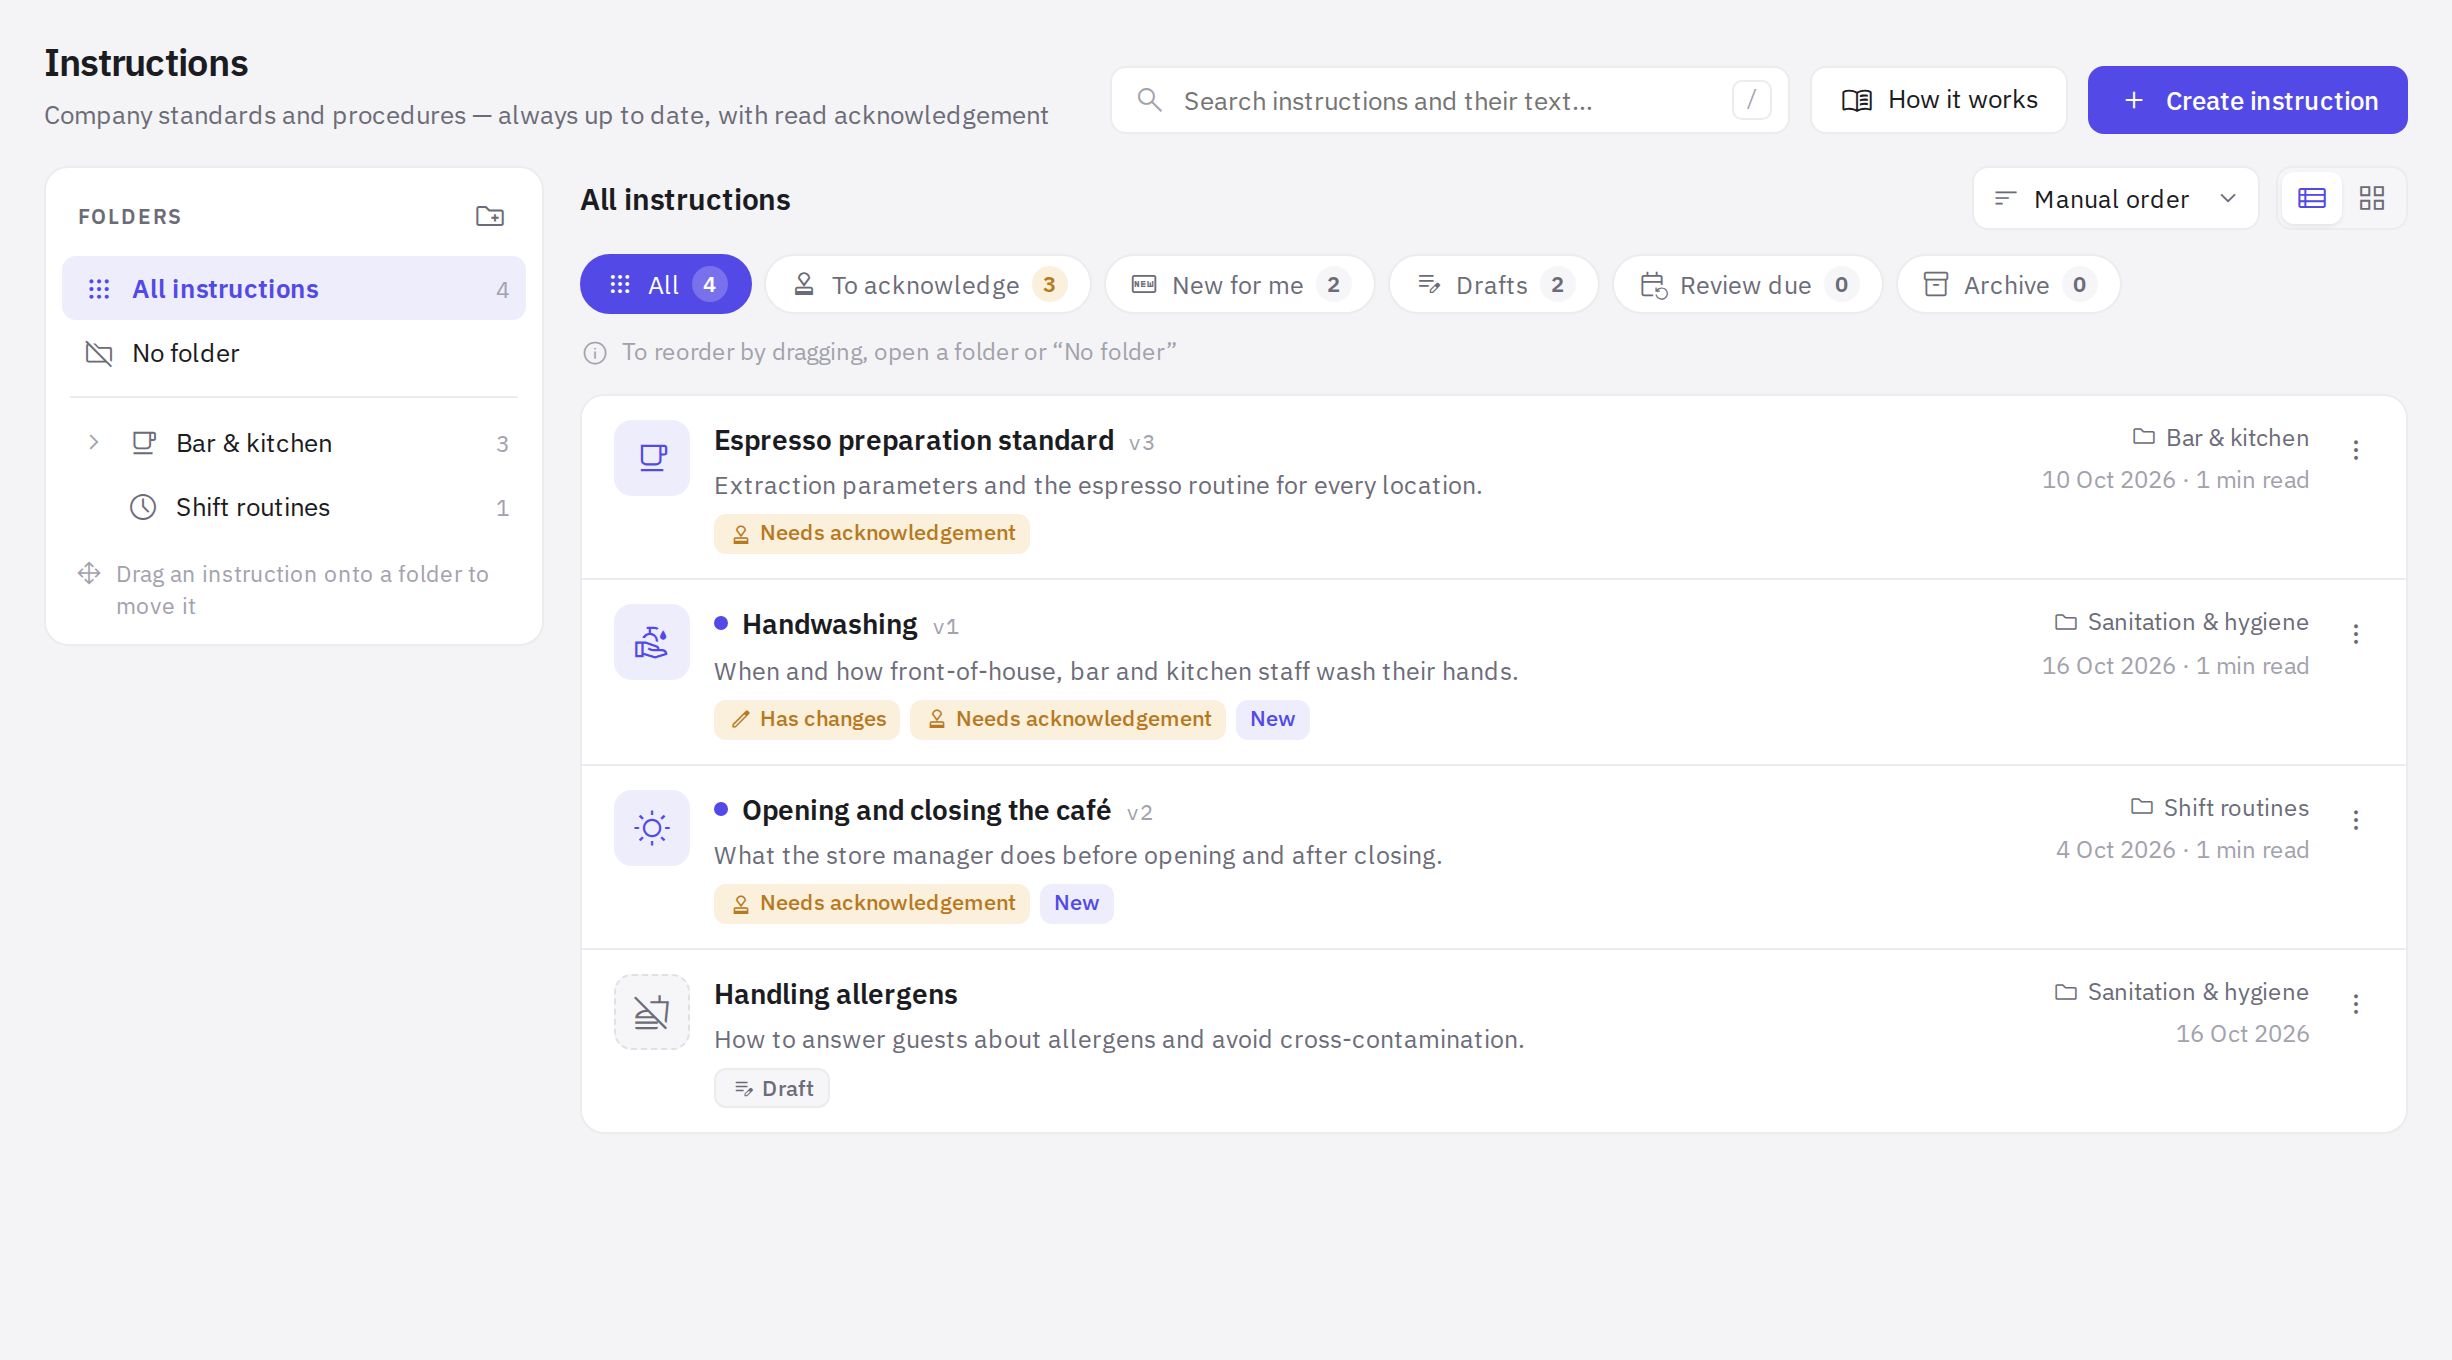Click the sun icon for Opening and closing the café
The image size is (2452, 1360).
[x=652, y=828]
